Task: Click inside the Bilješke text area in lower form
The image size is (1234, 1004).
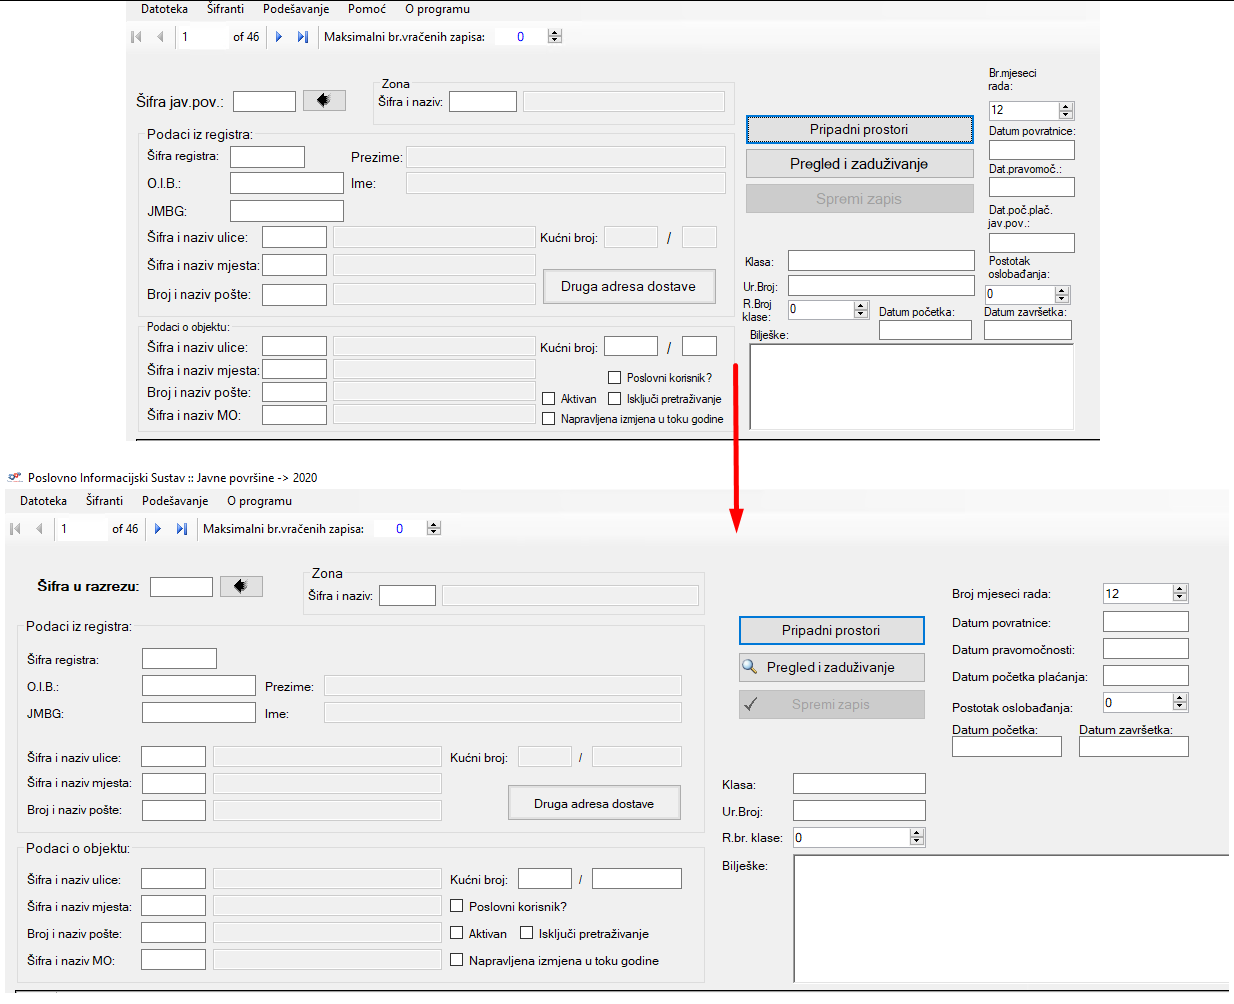Action: pyautogui.click(x=1010, y=918)
